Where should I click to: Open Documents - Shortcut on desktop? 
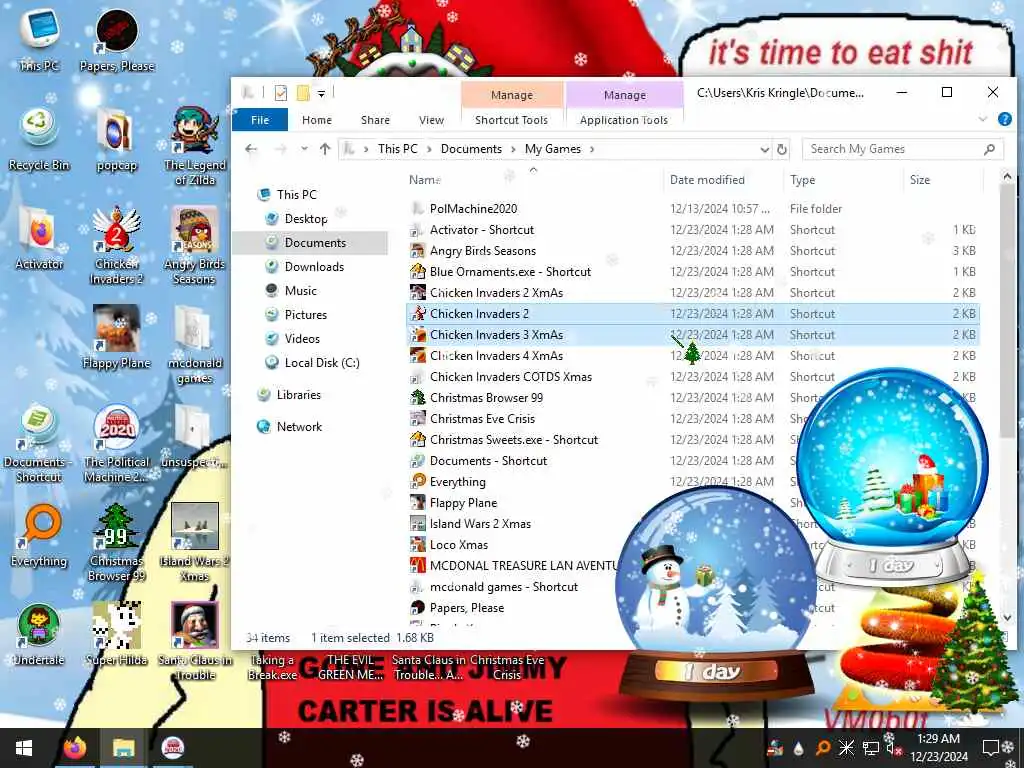click(x=39, y=444)
